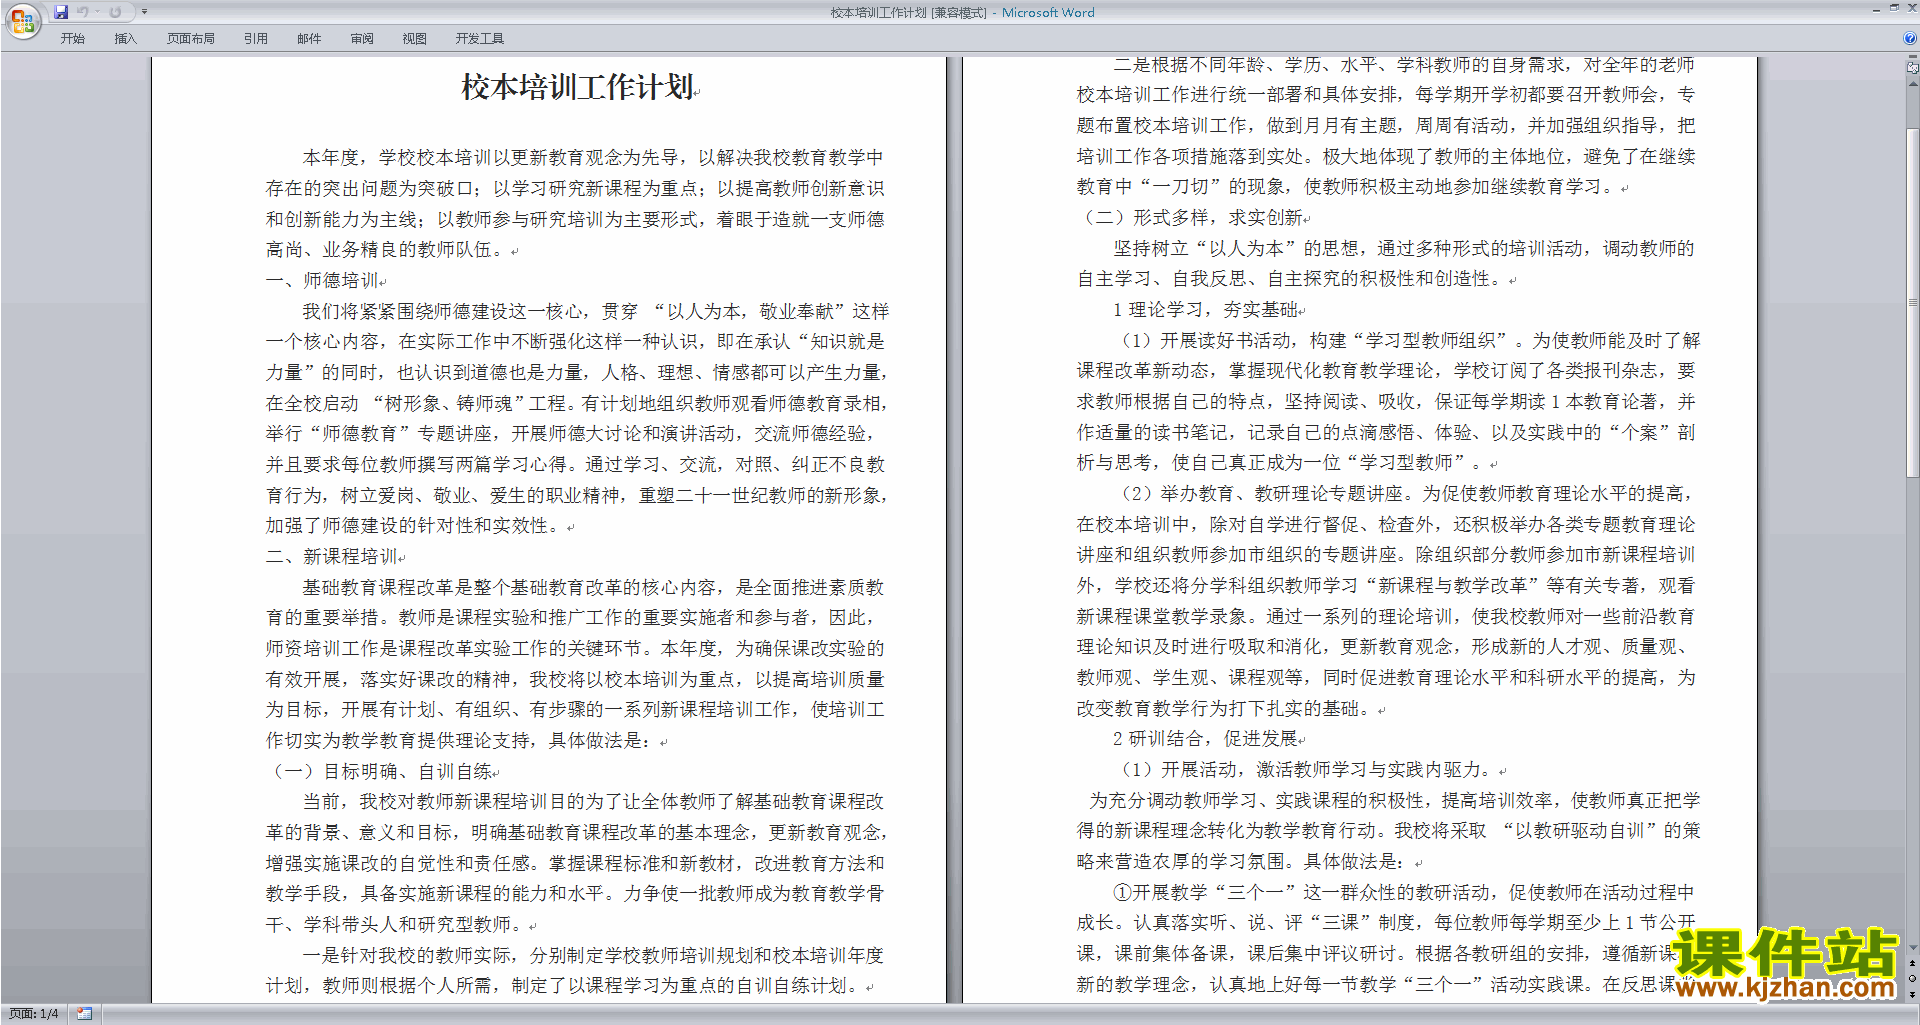Click the line 改变教育教学行为打下扎实的基础
The height and width of the screenshot is (1025, 1920).
coord(1223,708)
